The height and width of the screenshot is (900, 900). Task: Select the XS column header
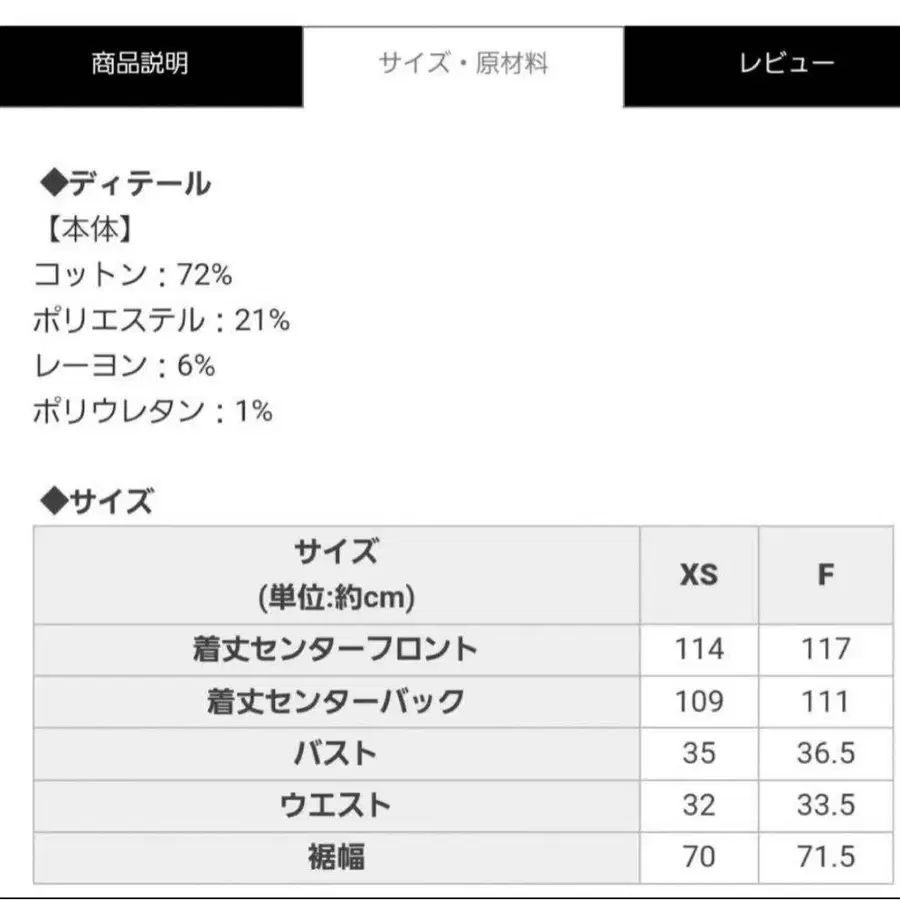(699, 575)
